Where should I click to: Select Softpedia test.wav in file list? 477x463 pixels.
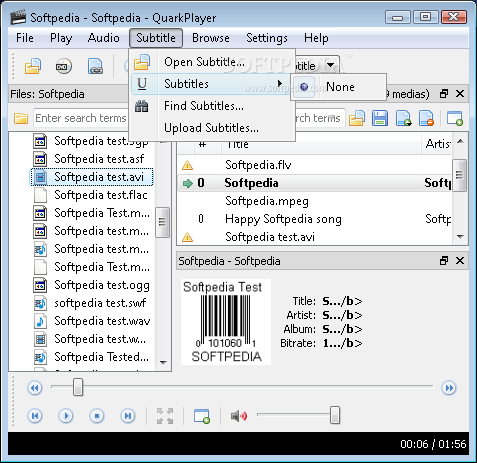pos(102,321)
